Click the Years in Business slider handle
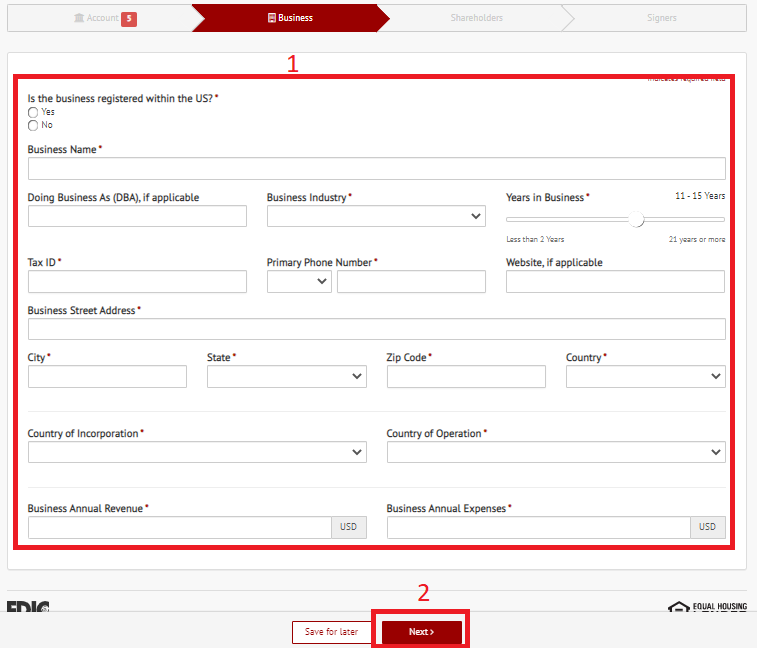Screen dimensions: 757x648 [x=636, y=219]
